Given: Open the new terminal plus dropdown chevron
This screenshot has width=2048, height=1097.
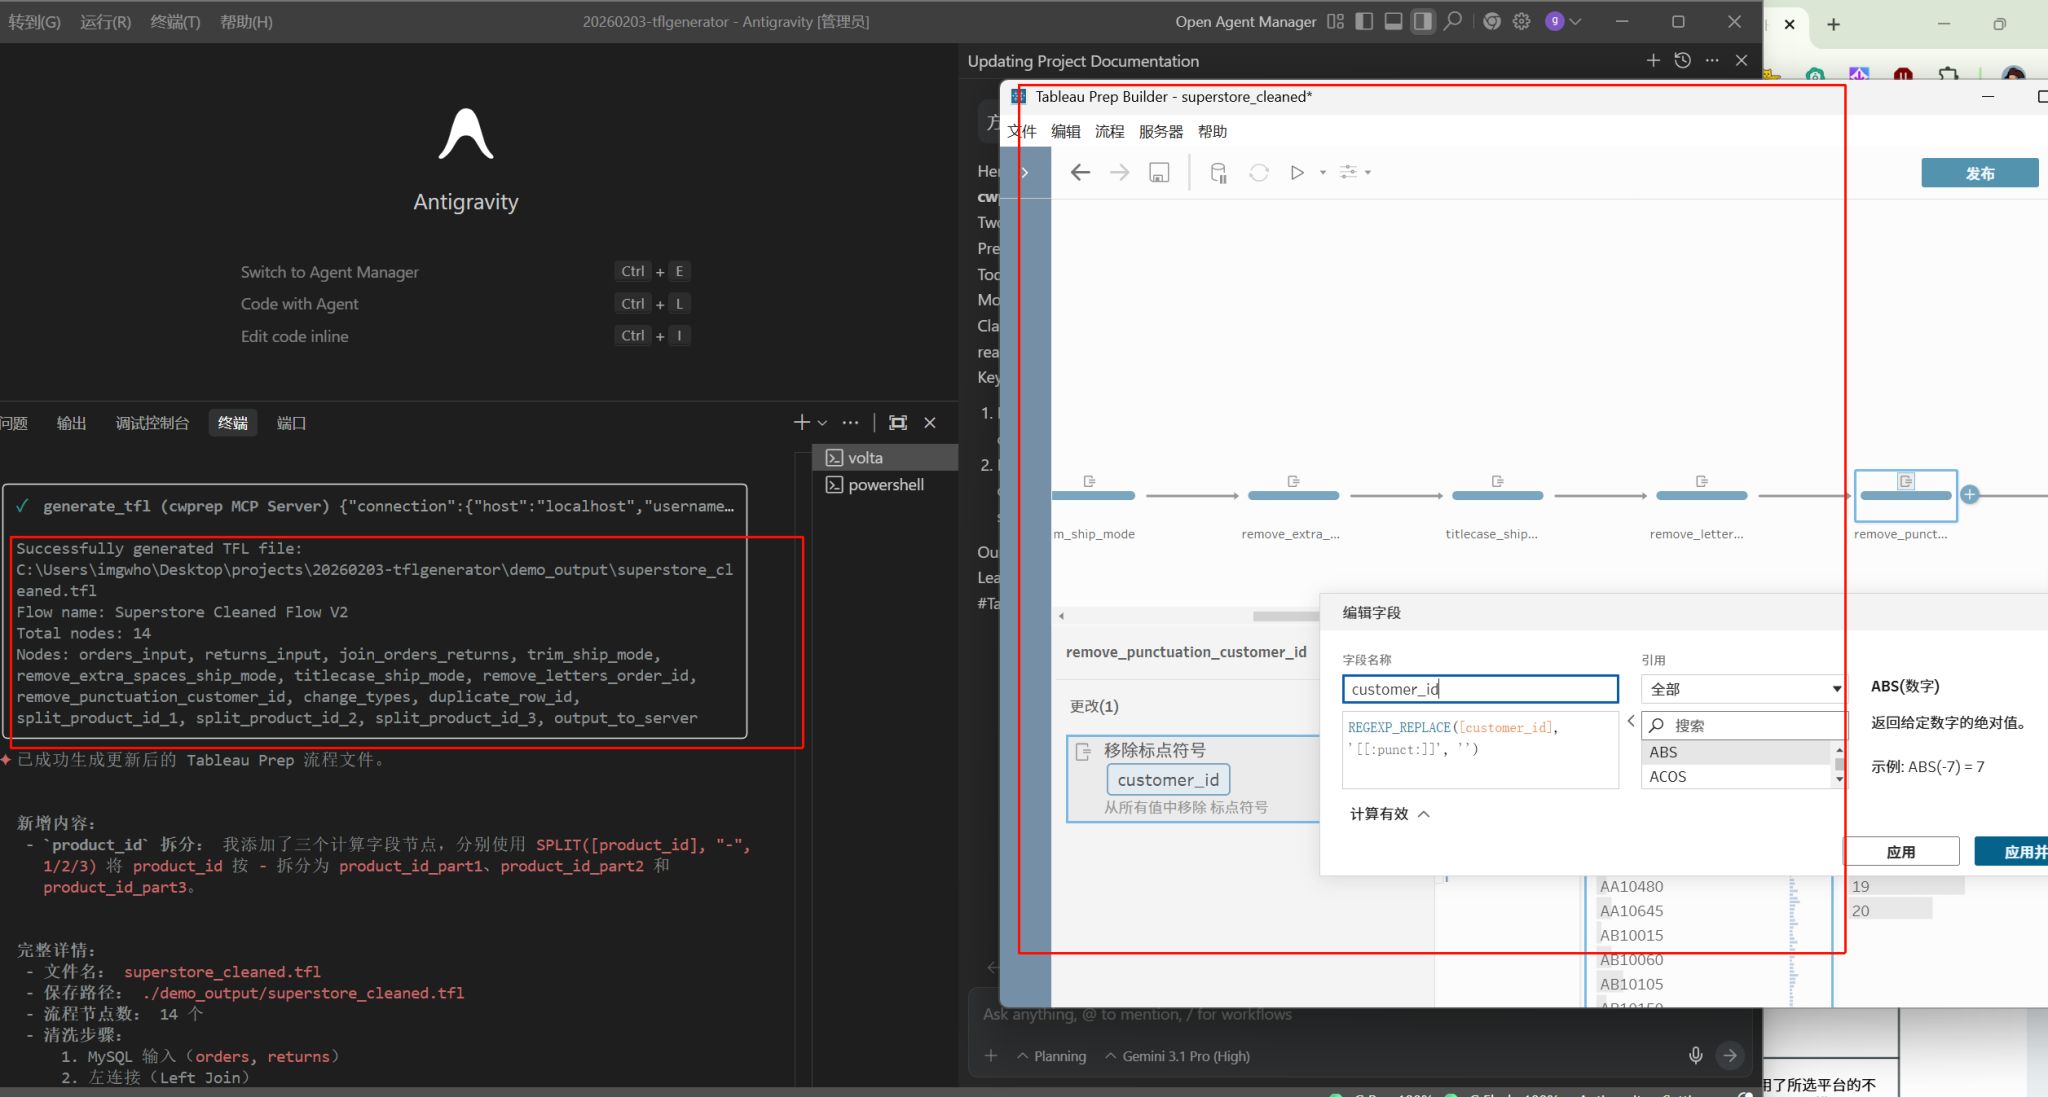Looking at the screenshot, I should (x=822, y=423).
